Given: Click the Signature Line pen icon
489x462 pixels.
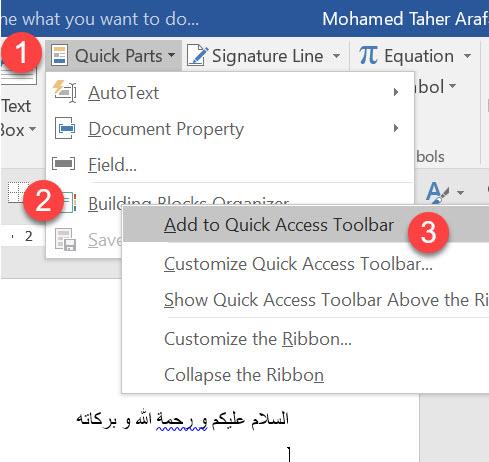Looking at the screenshot, I should 198,56.
